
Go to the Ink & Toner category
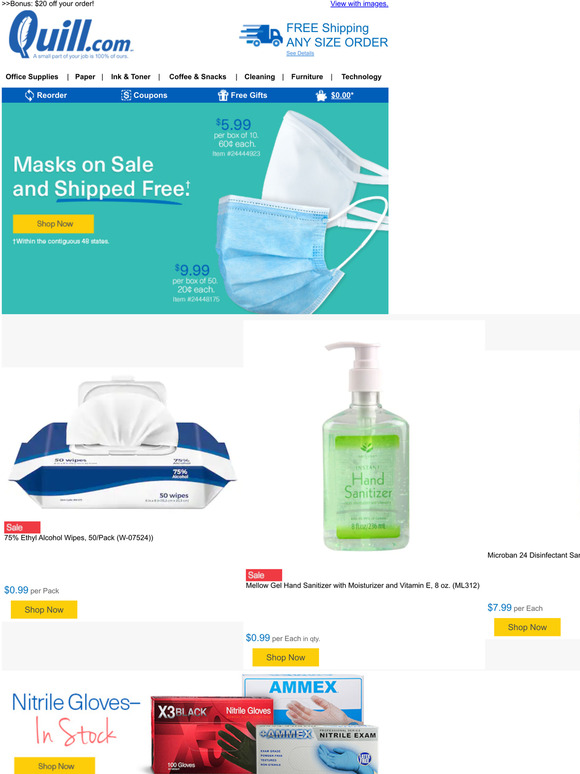pyautogui.click(x=131, y=77)
